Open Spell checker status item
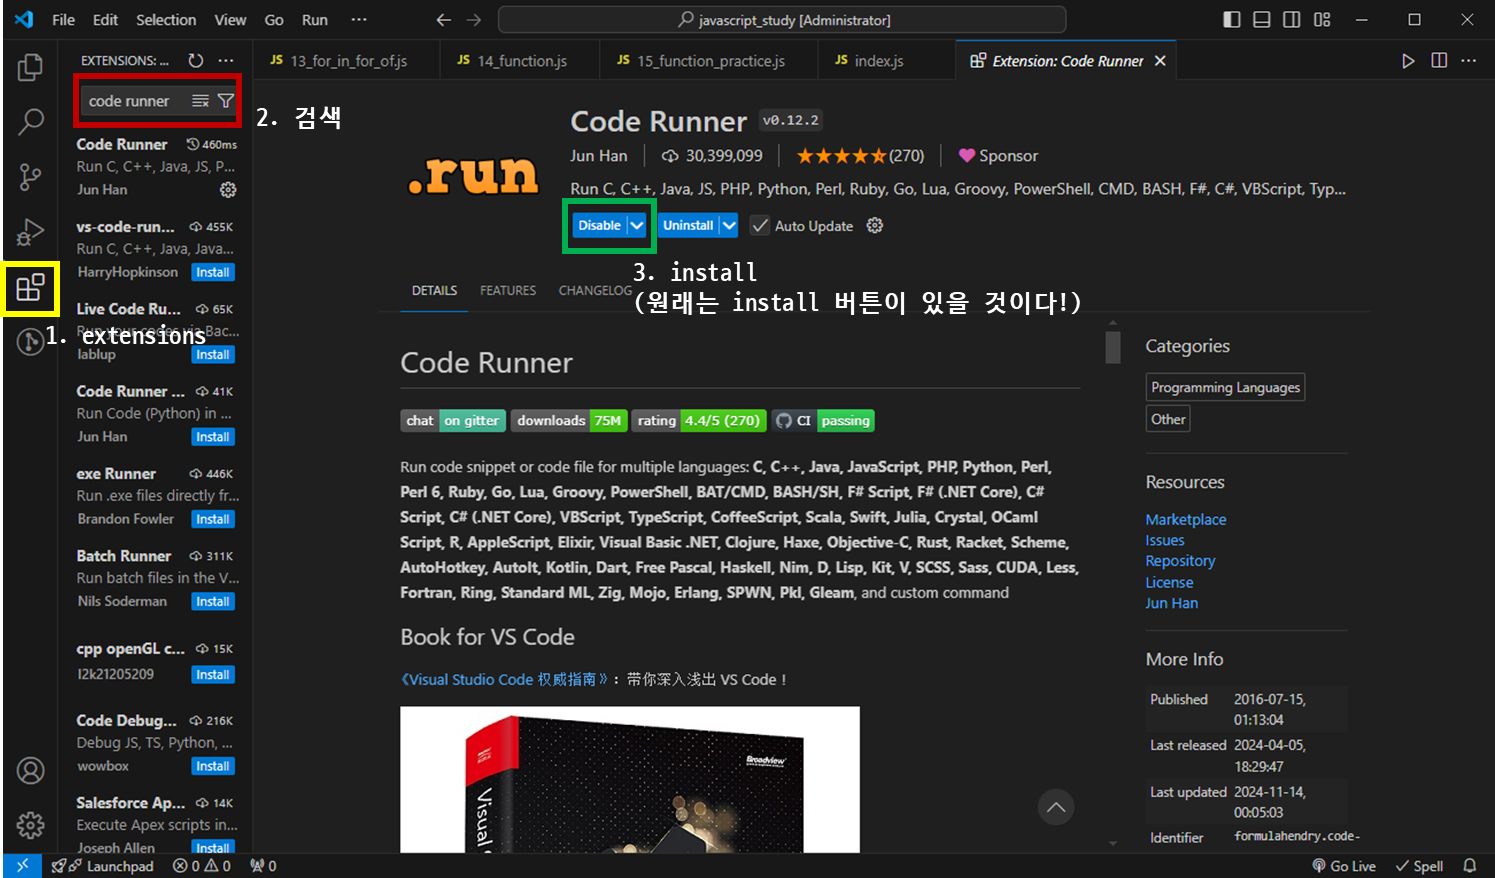 pyautogui.click(x=1419, y=866)
